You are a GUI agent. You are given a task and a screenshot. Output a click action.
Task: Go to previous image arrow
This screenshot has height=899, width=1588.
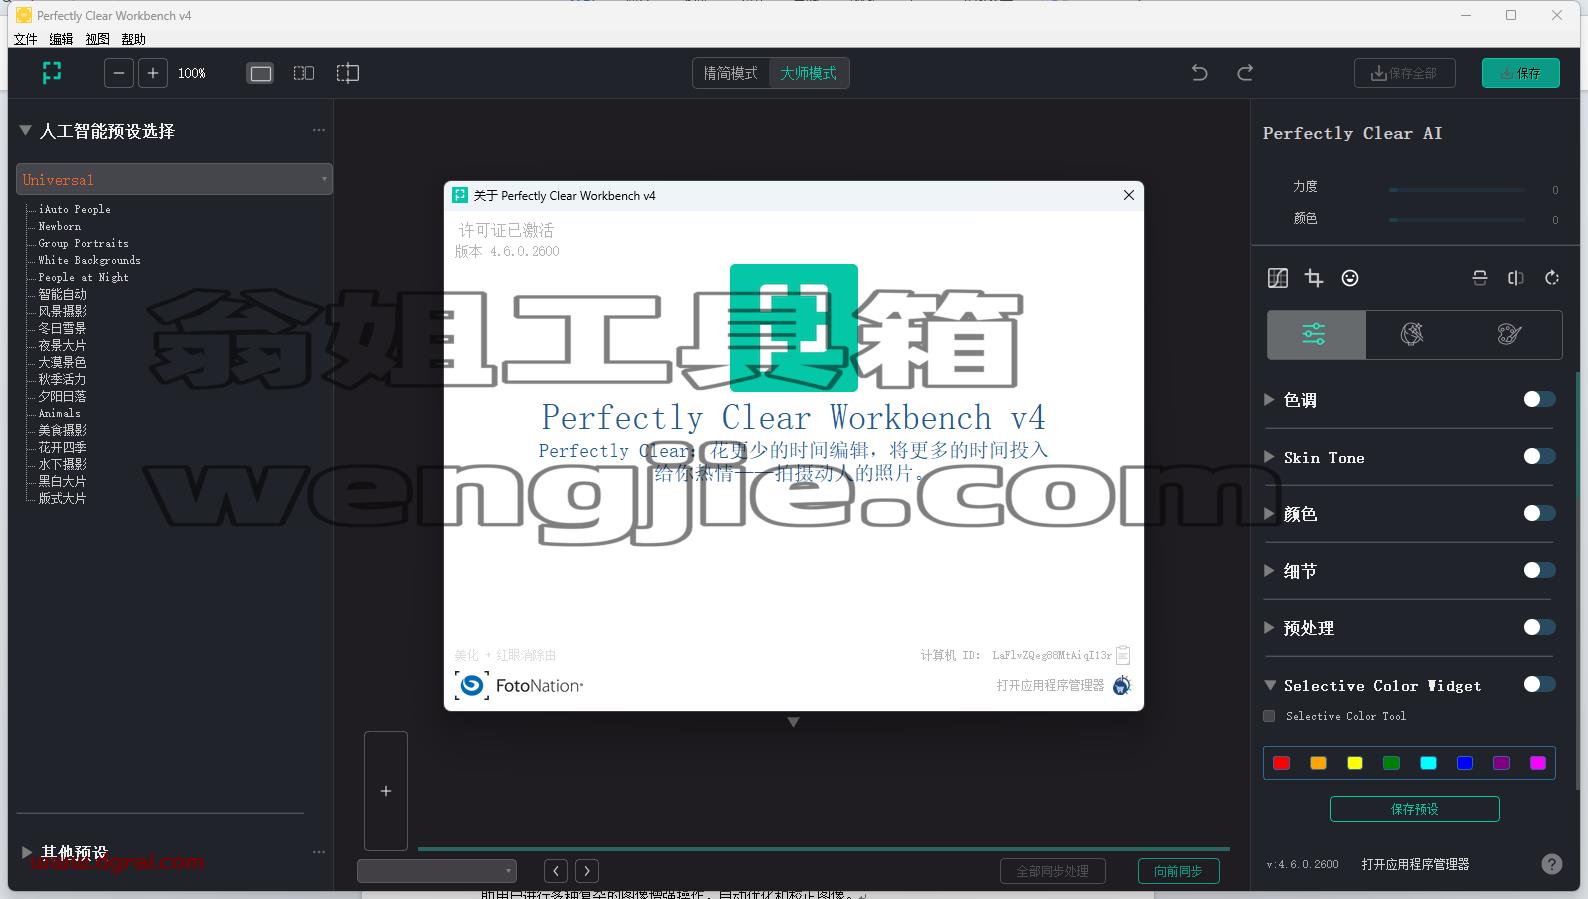coord(556,871)
